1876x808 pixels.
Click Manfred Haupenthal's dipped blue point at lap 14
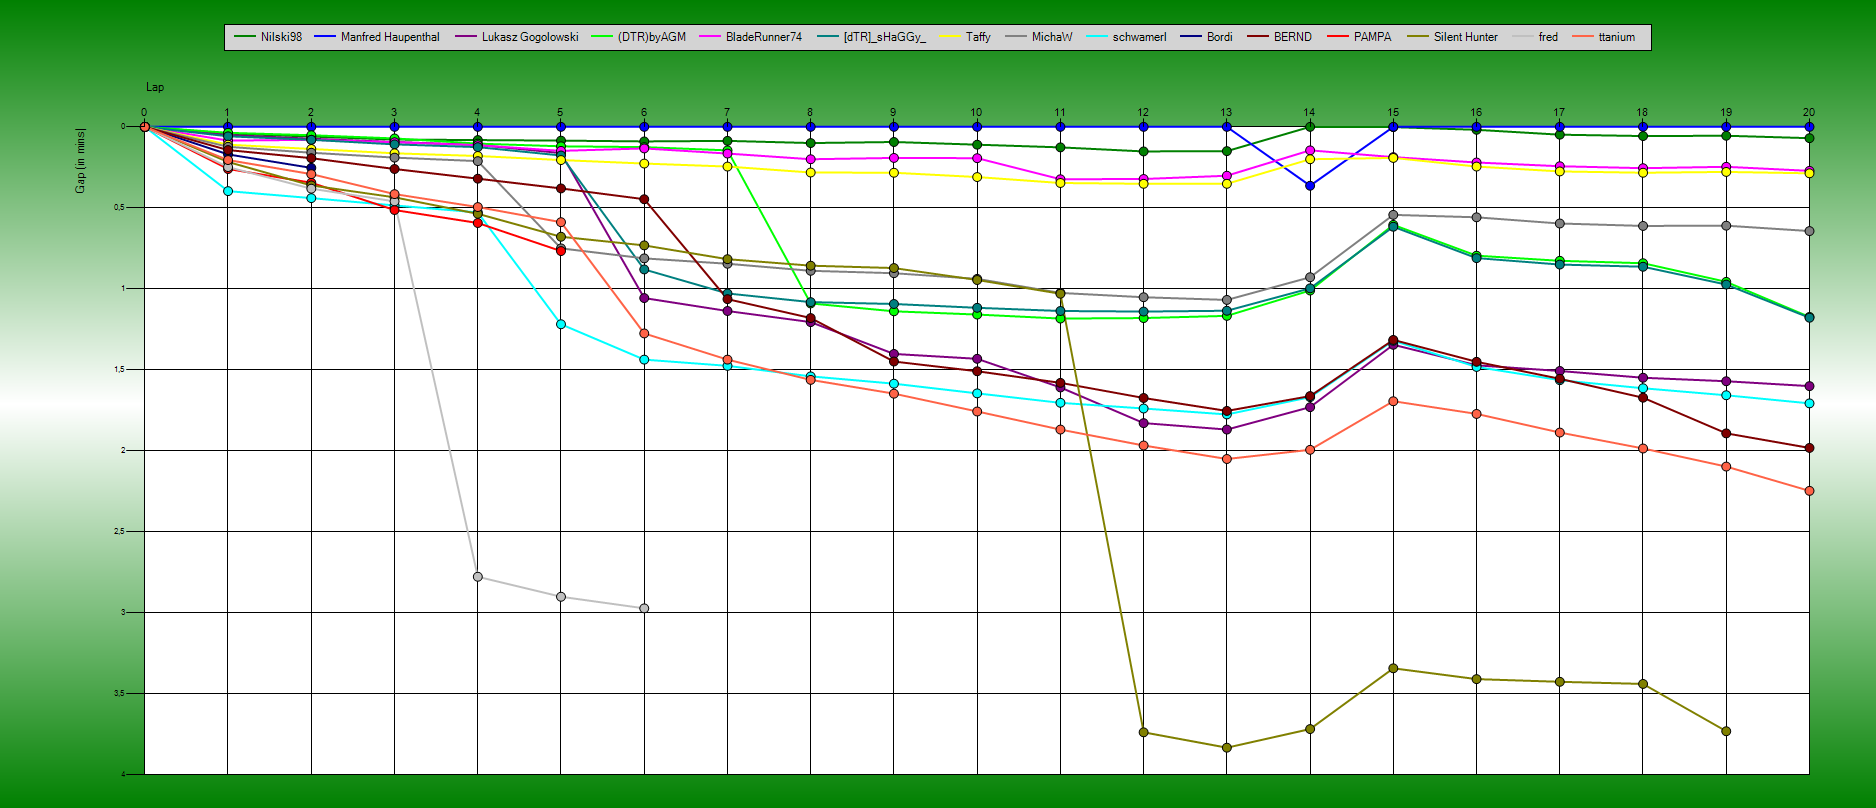(1310, 186)
